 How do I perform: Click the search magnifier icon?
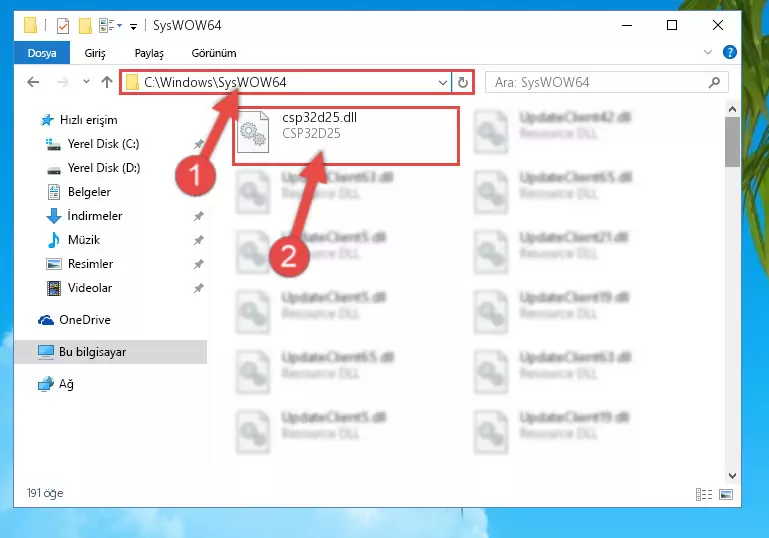point(715,82)
